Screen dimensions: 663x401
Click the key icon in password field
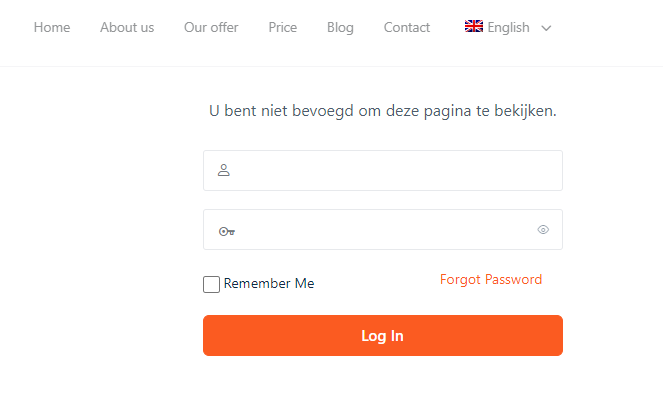(227, 230)
